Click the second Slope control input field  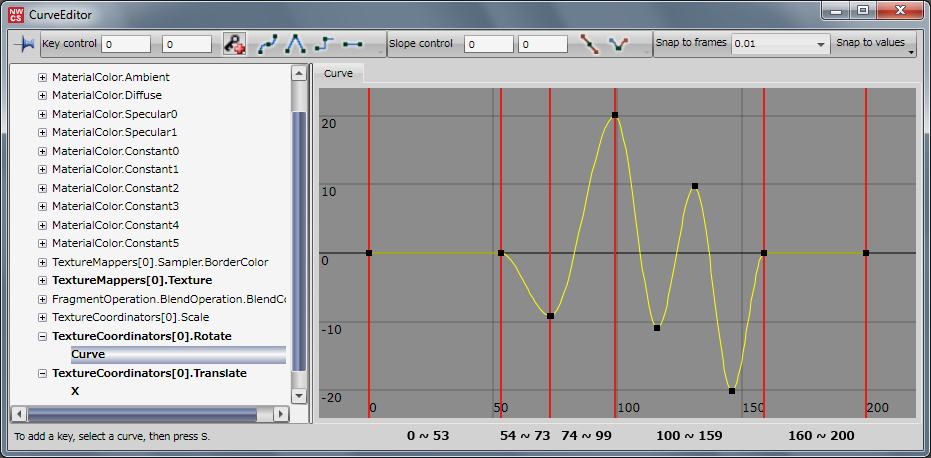pos(543,44)
